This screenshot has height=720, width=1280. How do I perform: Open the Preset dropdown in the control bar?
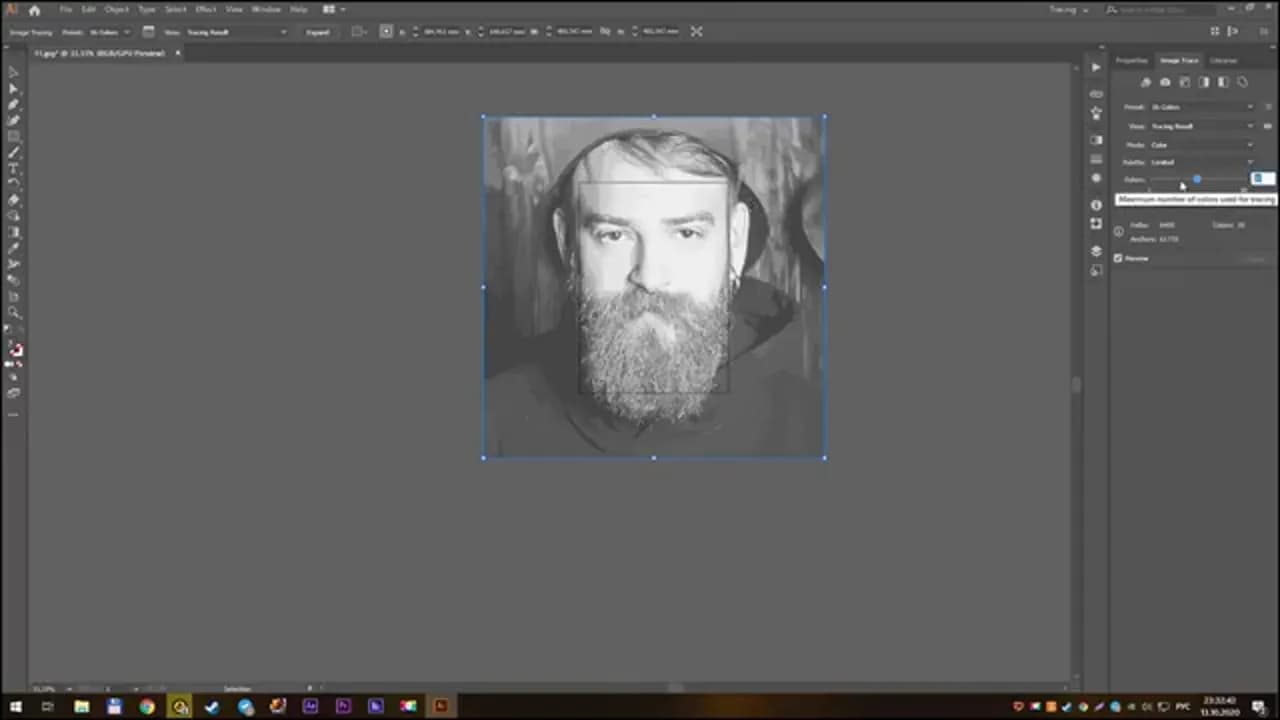coord(109,32)
